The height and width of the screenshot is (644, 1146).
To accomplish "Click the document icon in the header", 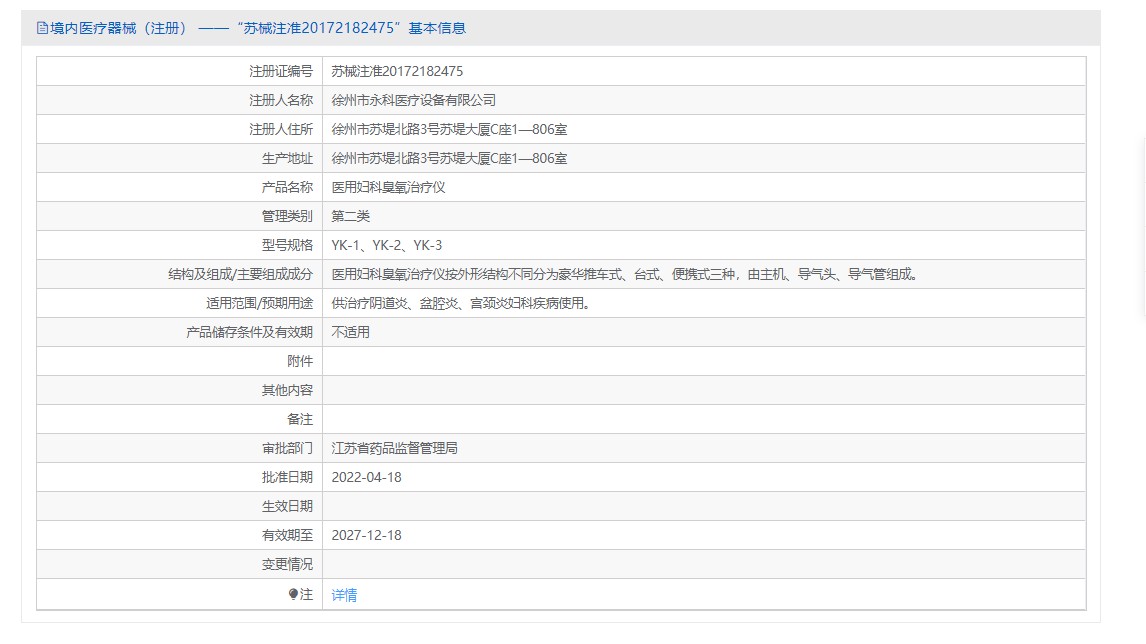I will 42,28.
